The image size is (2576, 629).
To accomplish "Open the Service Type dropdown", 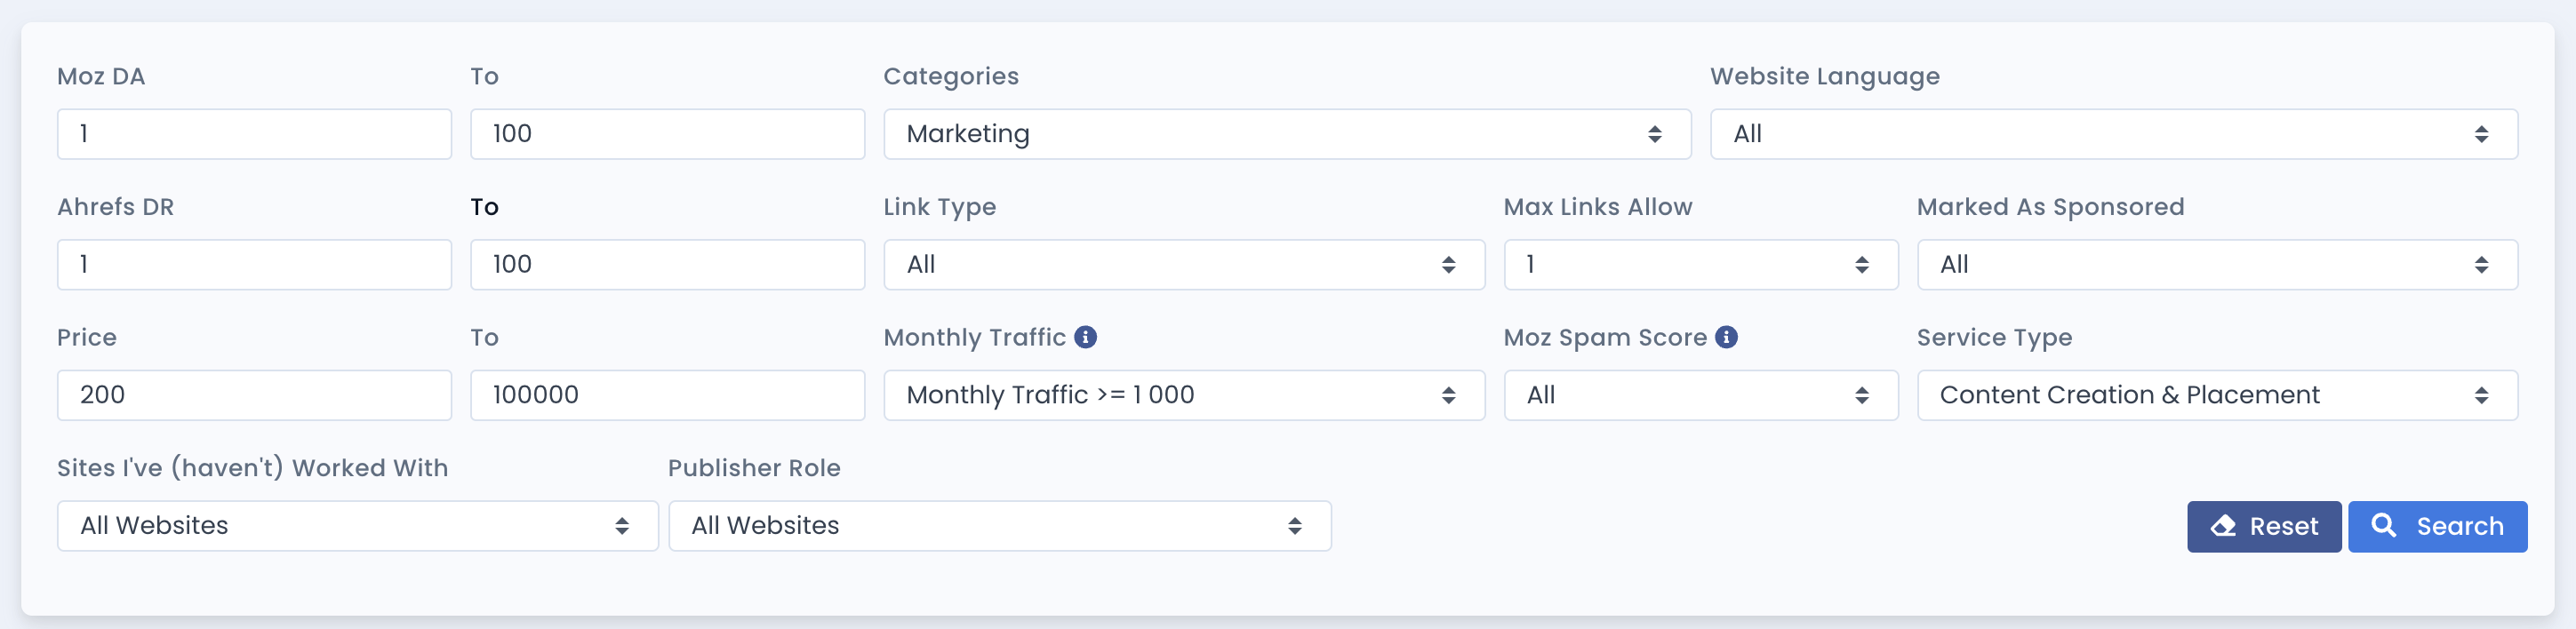I will pyautogui.click(x=2216, y=395).
